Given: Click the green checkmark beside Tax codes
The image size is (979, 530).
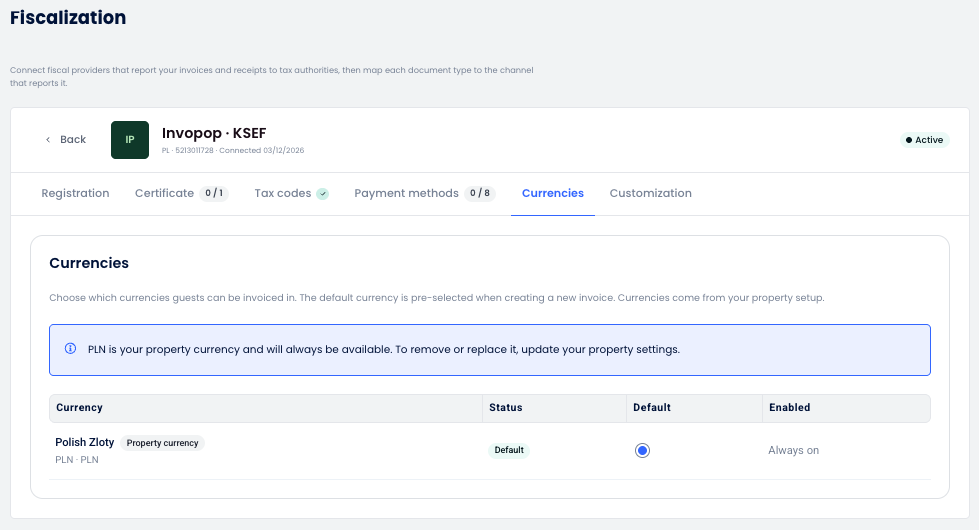Looking at the screenshot, I should click(322, 194).
